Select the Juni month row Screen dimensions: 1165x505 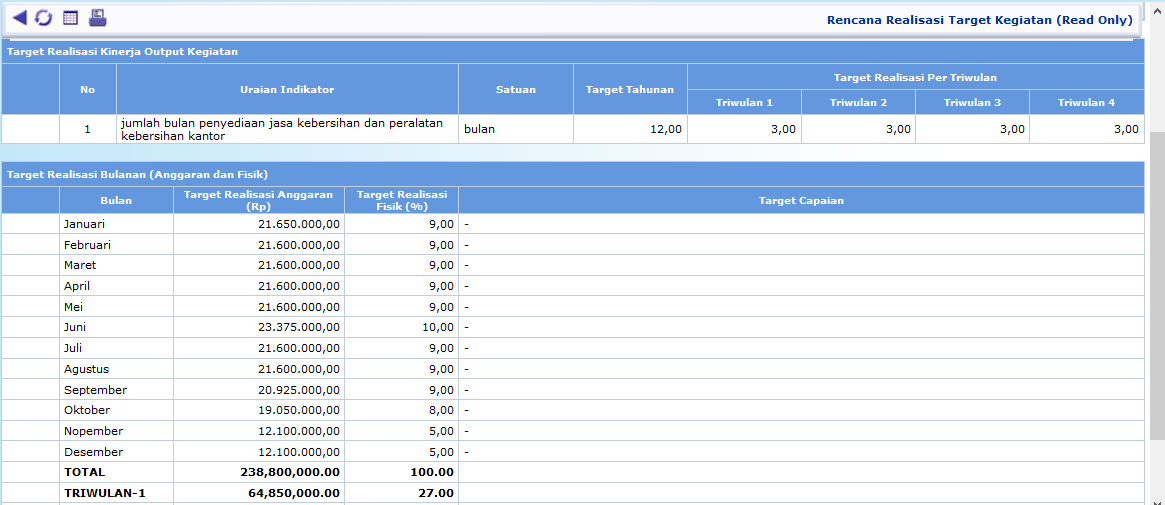76,327
